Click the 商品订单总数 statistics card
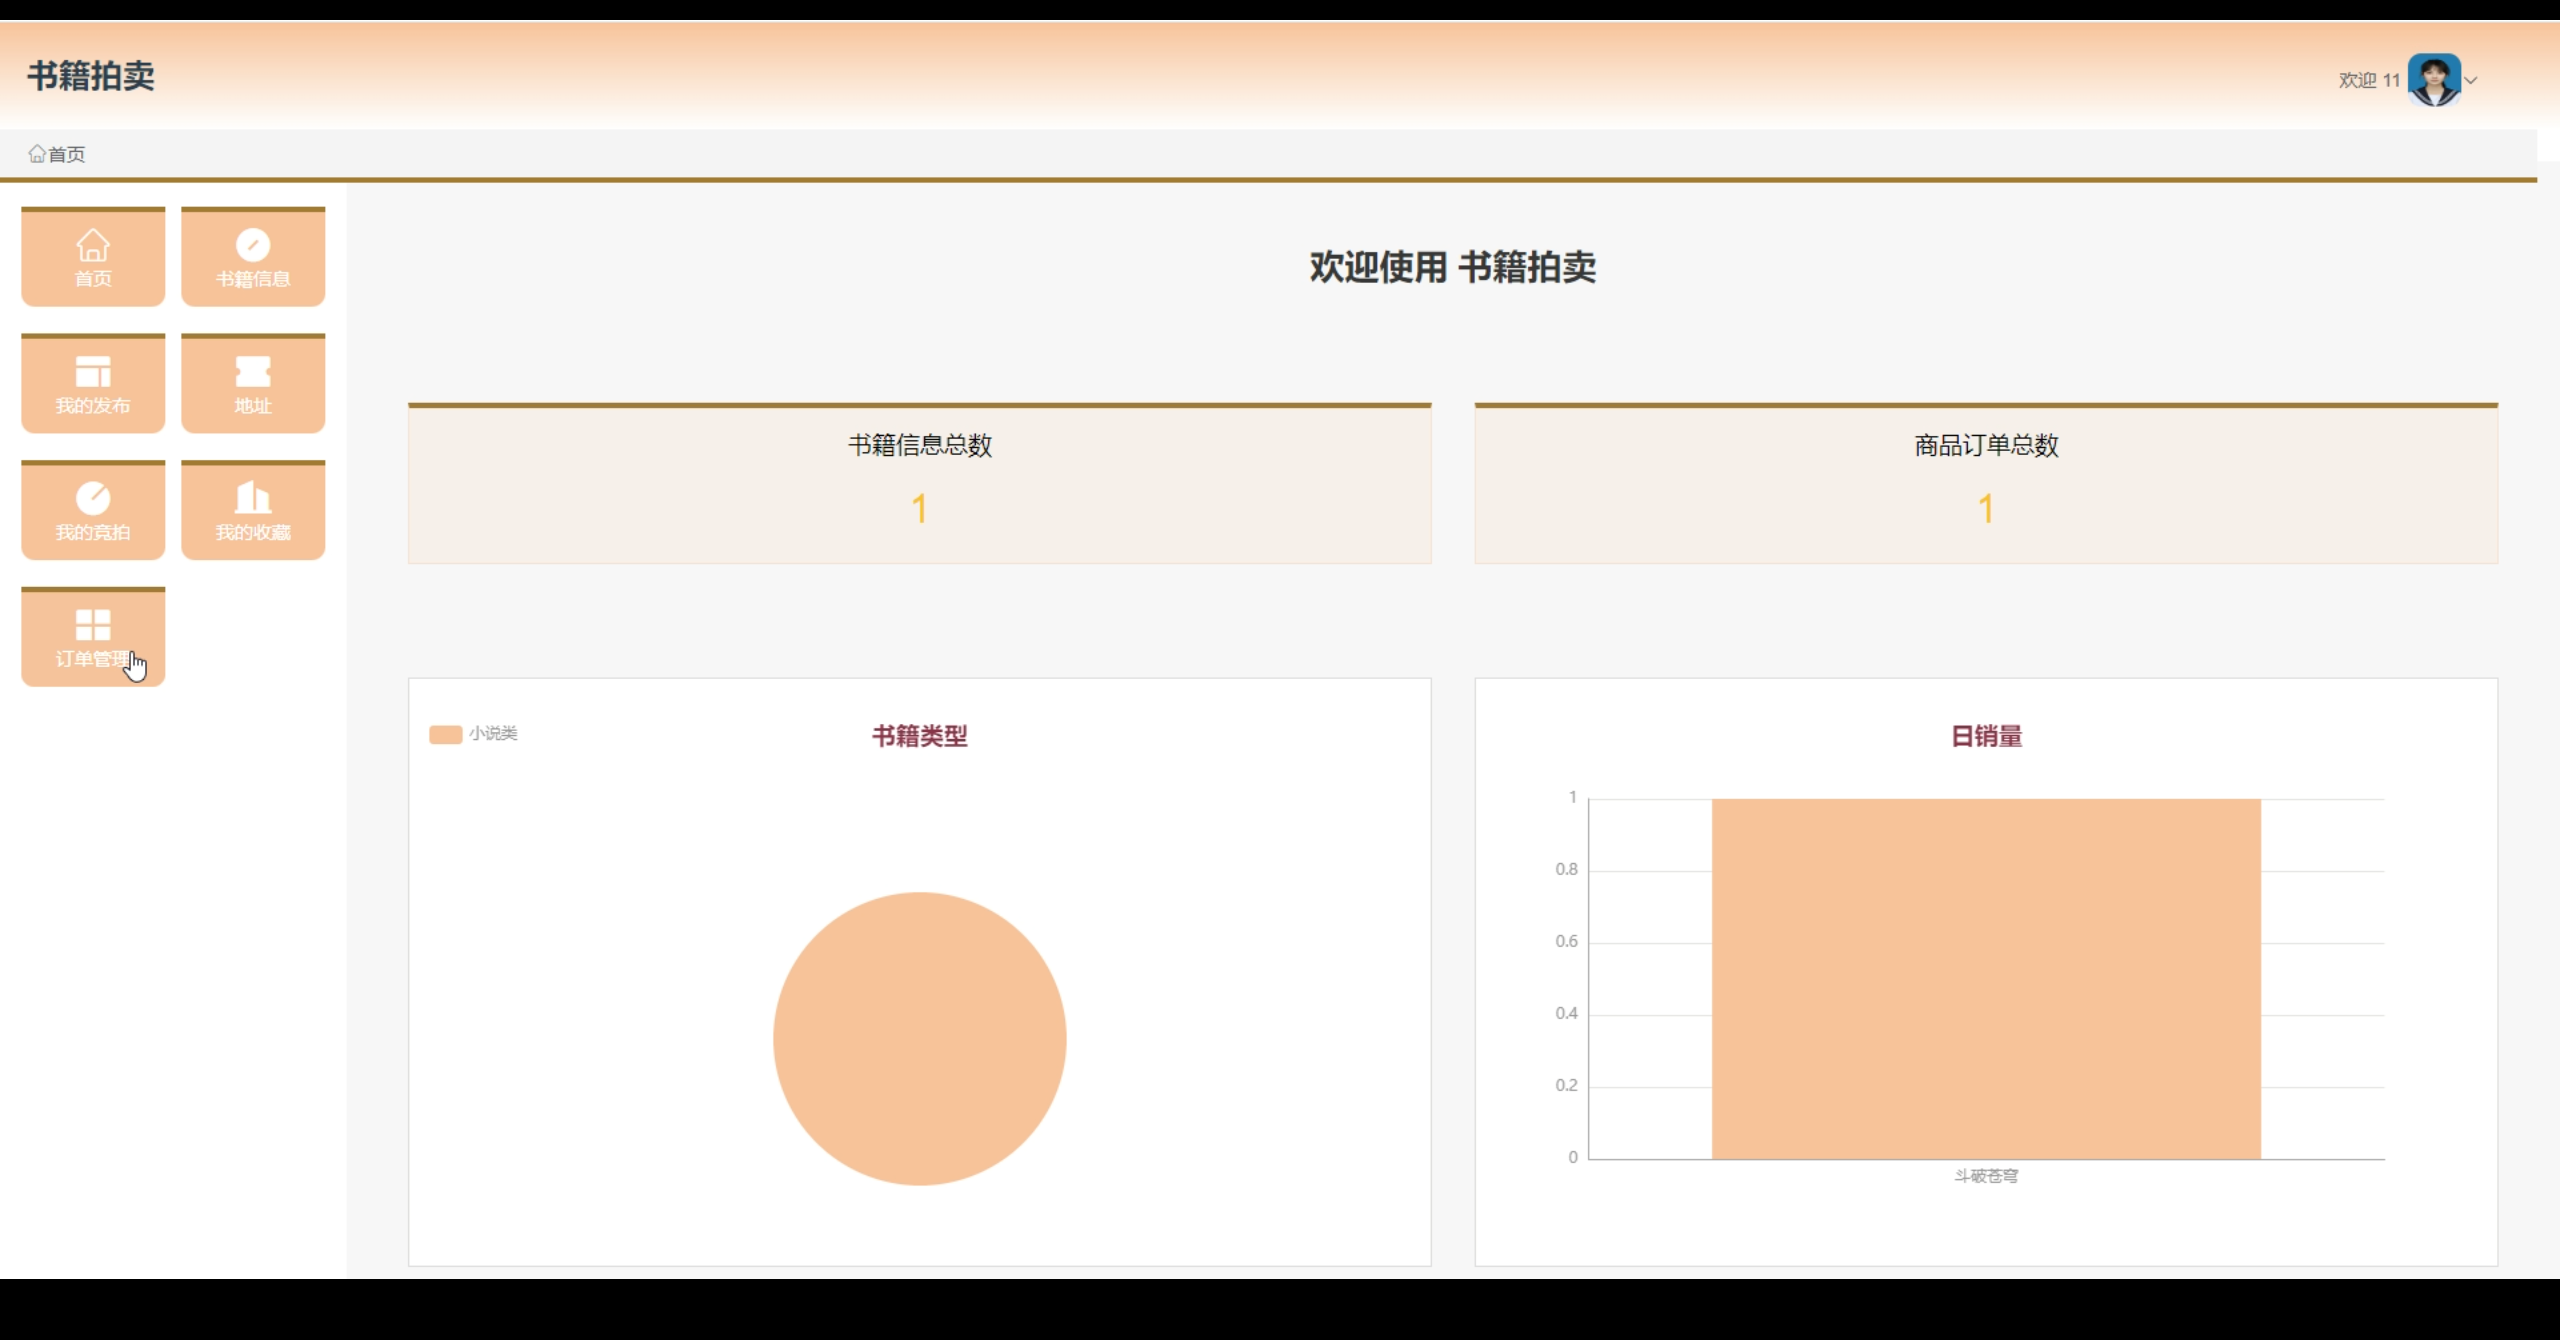 1985,484
